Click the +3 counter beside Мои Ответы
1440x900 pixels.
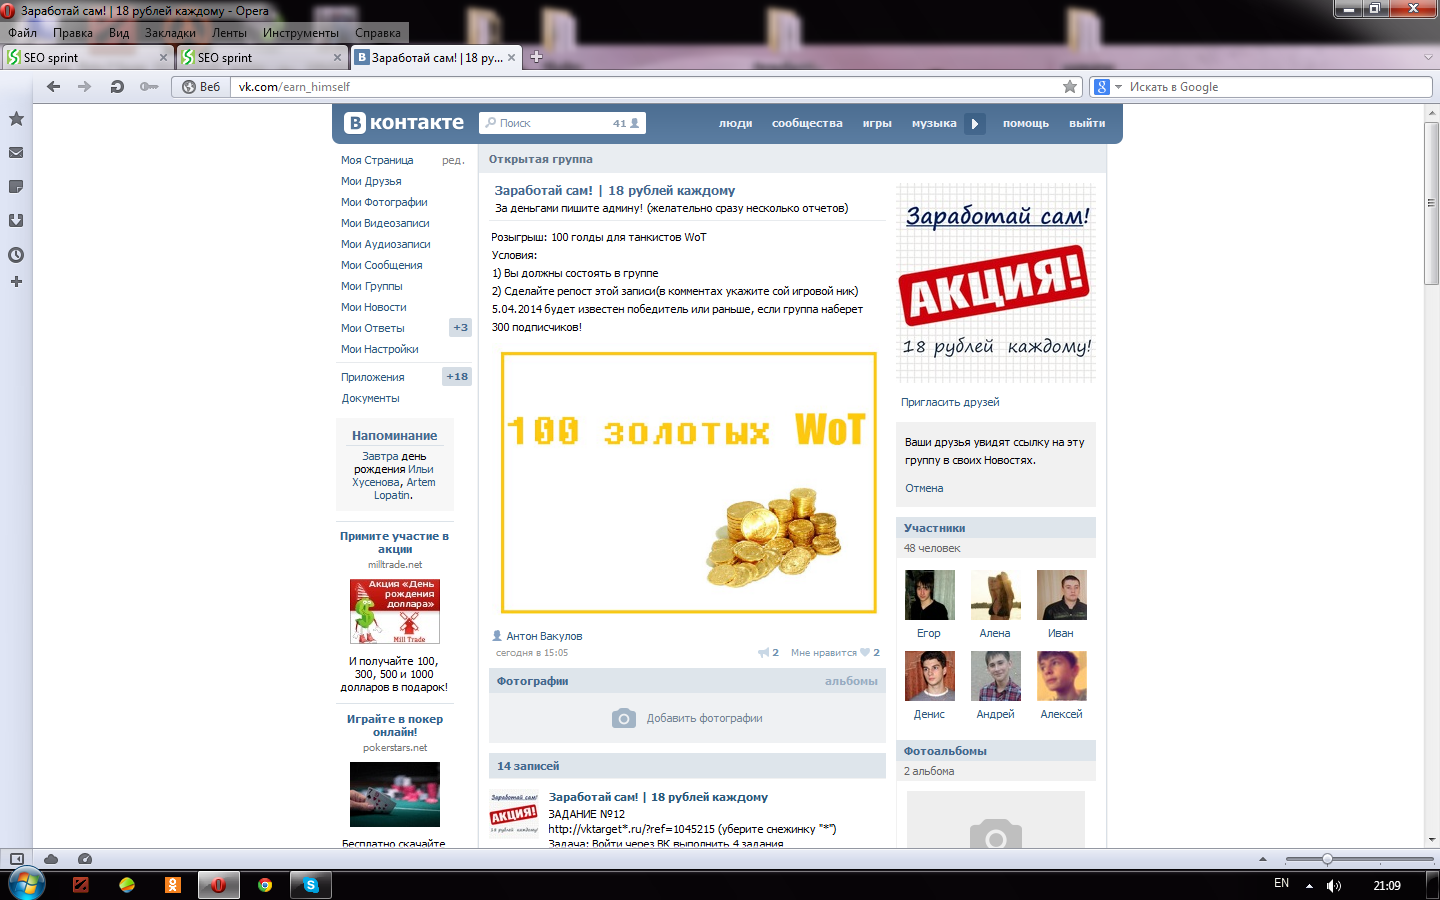[x=460, y=328]
